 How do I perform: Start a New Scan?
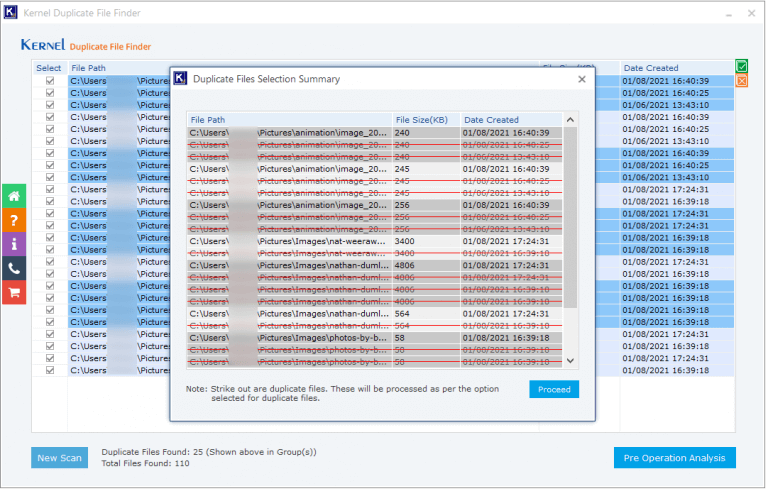61,458
